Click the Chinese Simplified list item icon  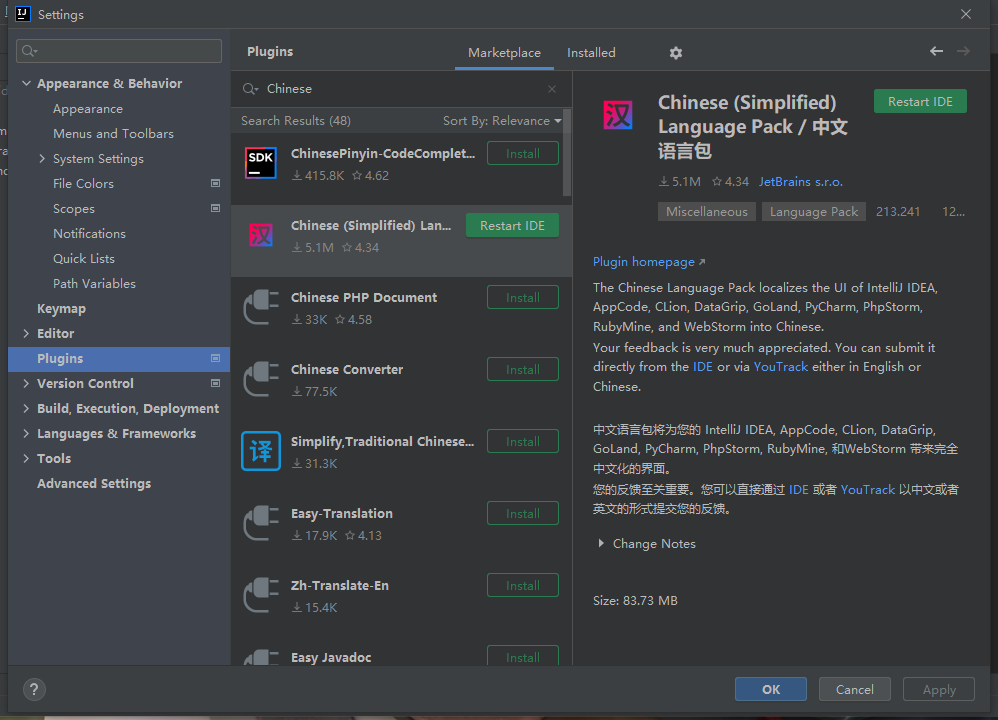tap(261, 236)
